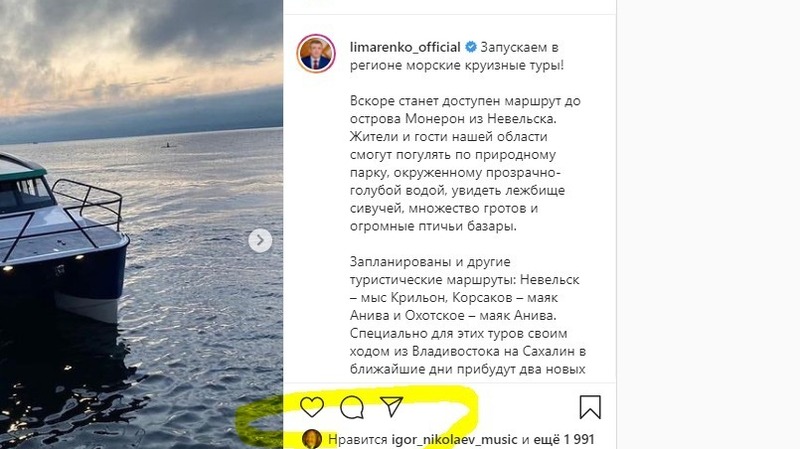Click the line mentioning Владивосток and Сахалин

(468, 351)
